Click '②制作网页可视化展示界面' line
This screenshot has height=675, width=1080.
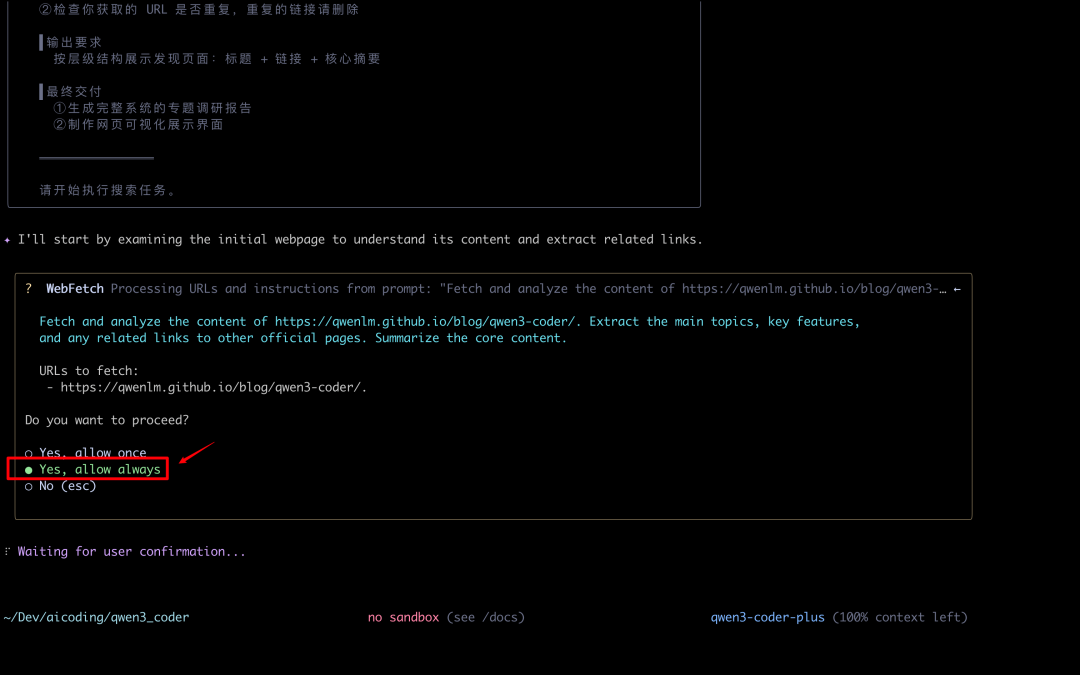coord(138,125)
